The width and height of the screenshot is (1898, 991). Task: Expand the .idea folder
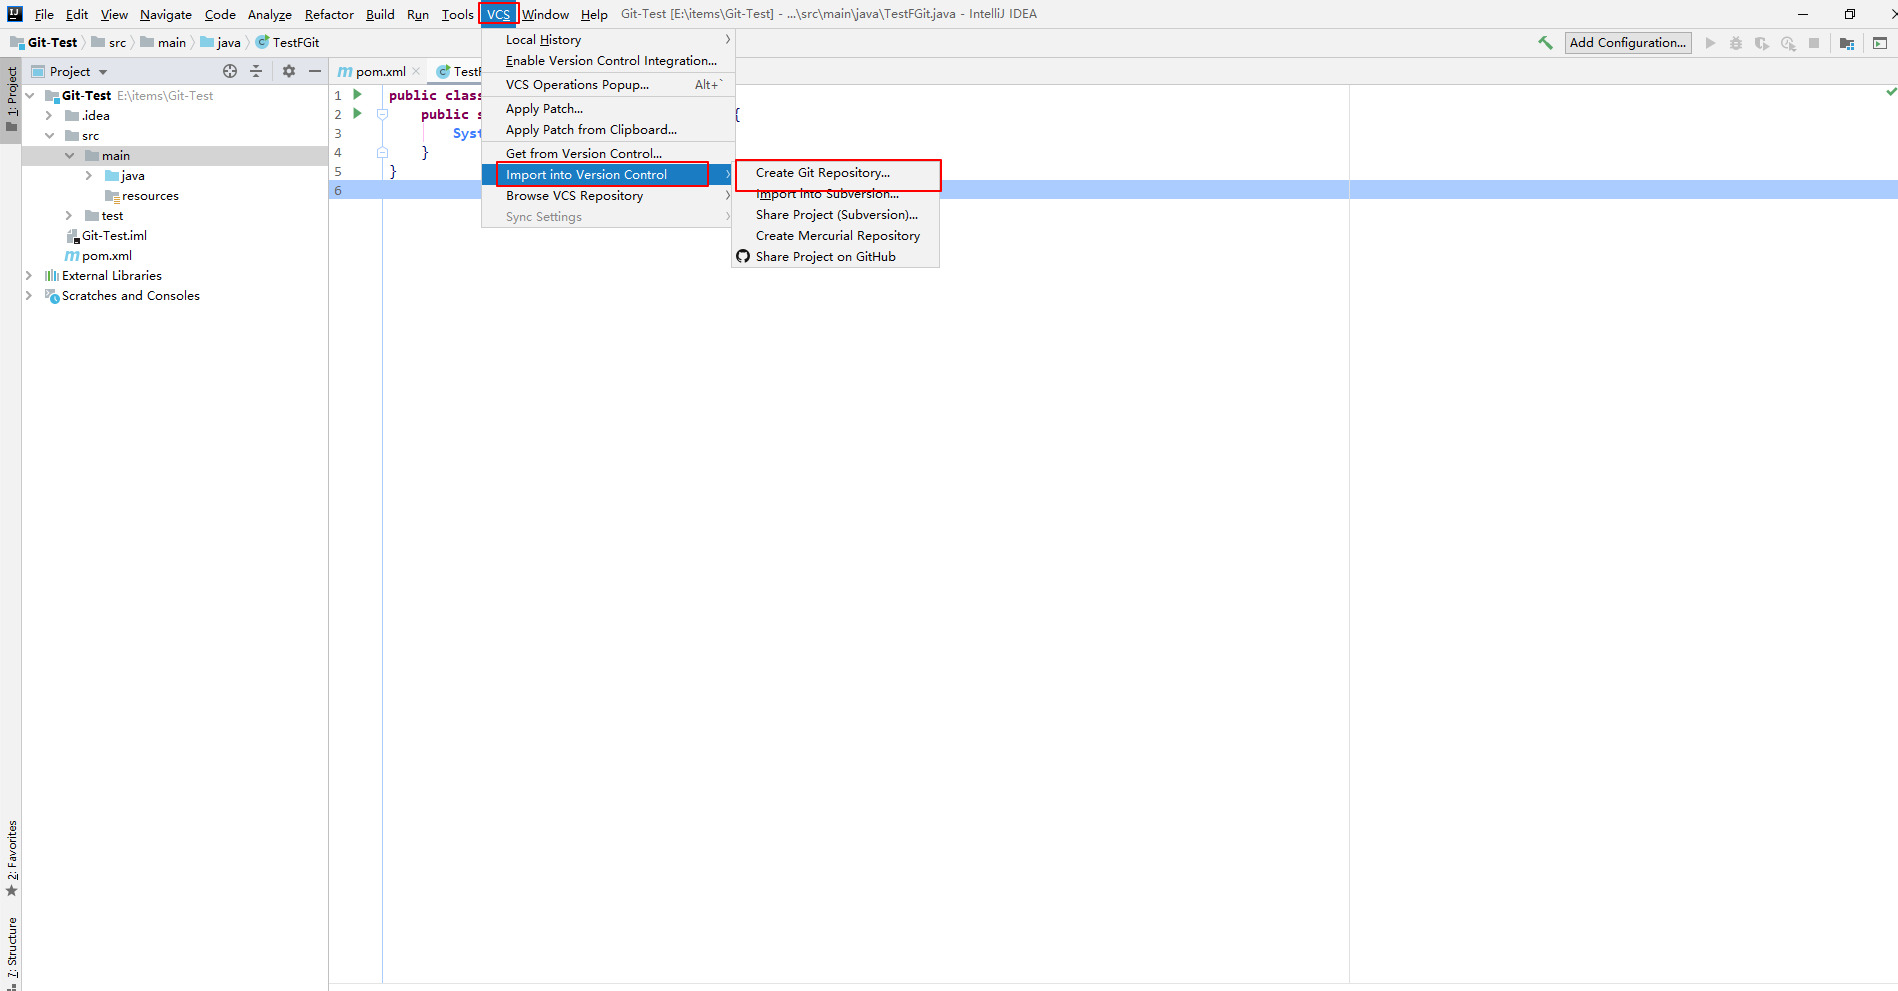point(49,116)
